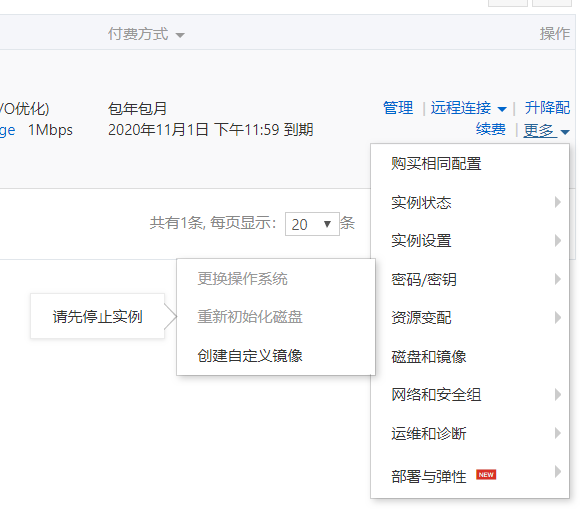Select 实例状态 menu item
581x527 pixels.
pyautogui.click(x=469, y=202)
